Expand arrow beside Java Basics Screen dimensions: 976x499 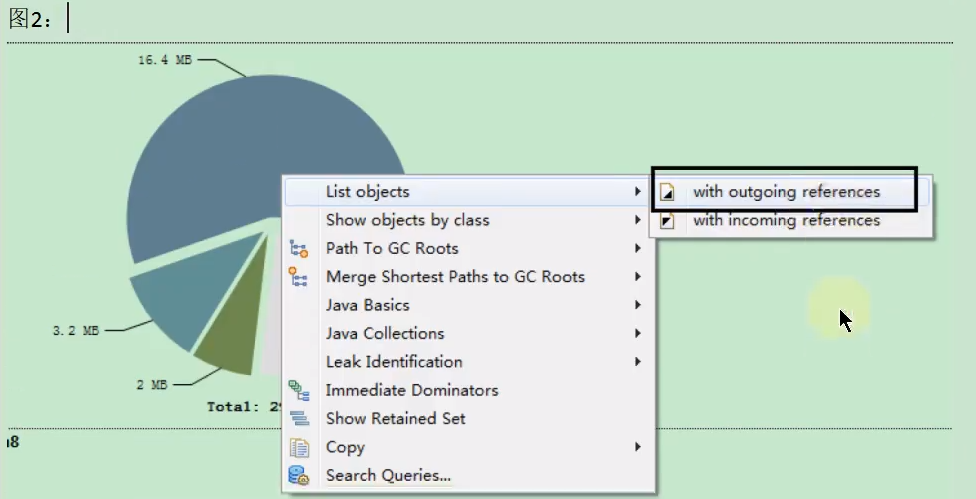[638, 305]
